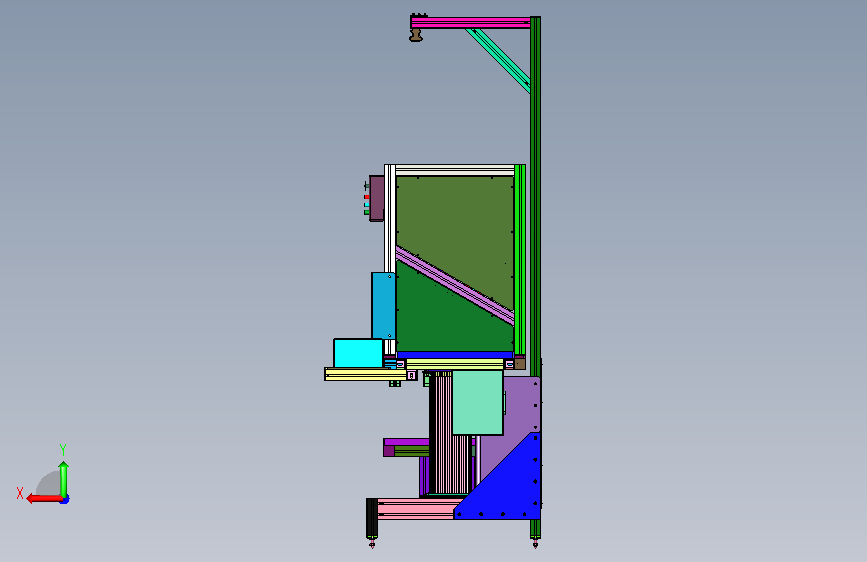This screenshot has width=867, height=562.
Task: Select the yellow horizontal rail on the left
Action: (x=365, y=374)
